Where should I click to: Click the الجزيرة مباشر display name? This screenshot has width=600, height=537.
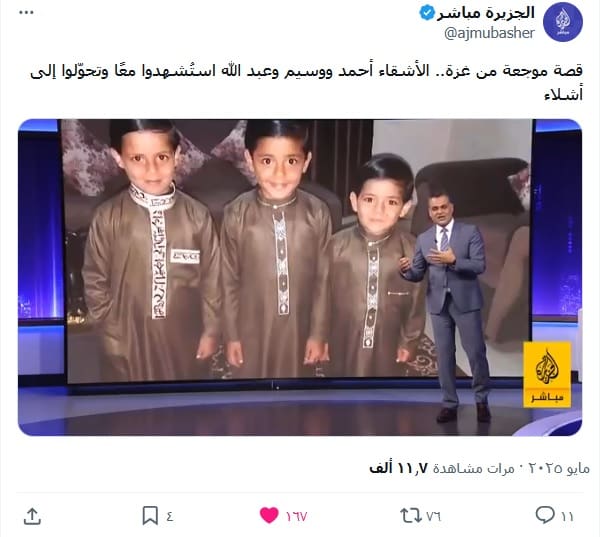[486, 13]
